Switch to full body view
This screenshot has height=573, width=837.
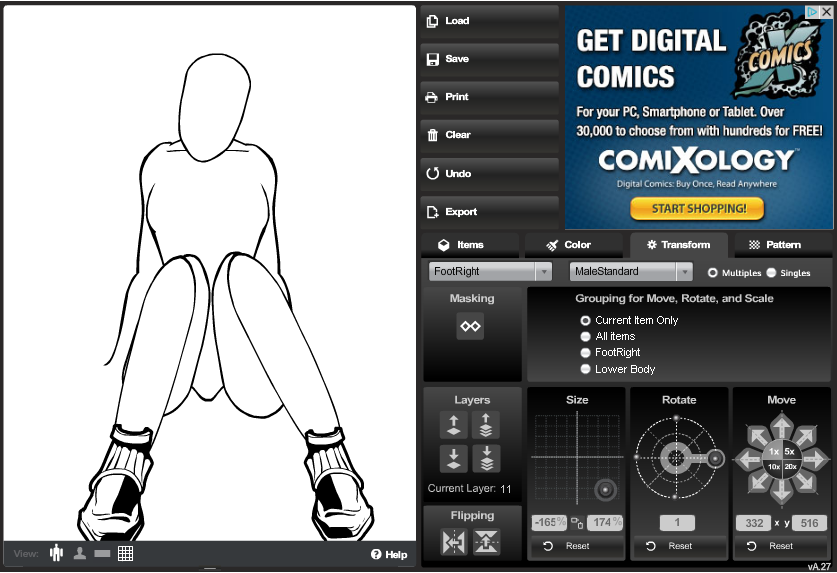[x=57, y=553]
